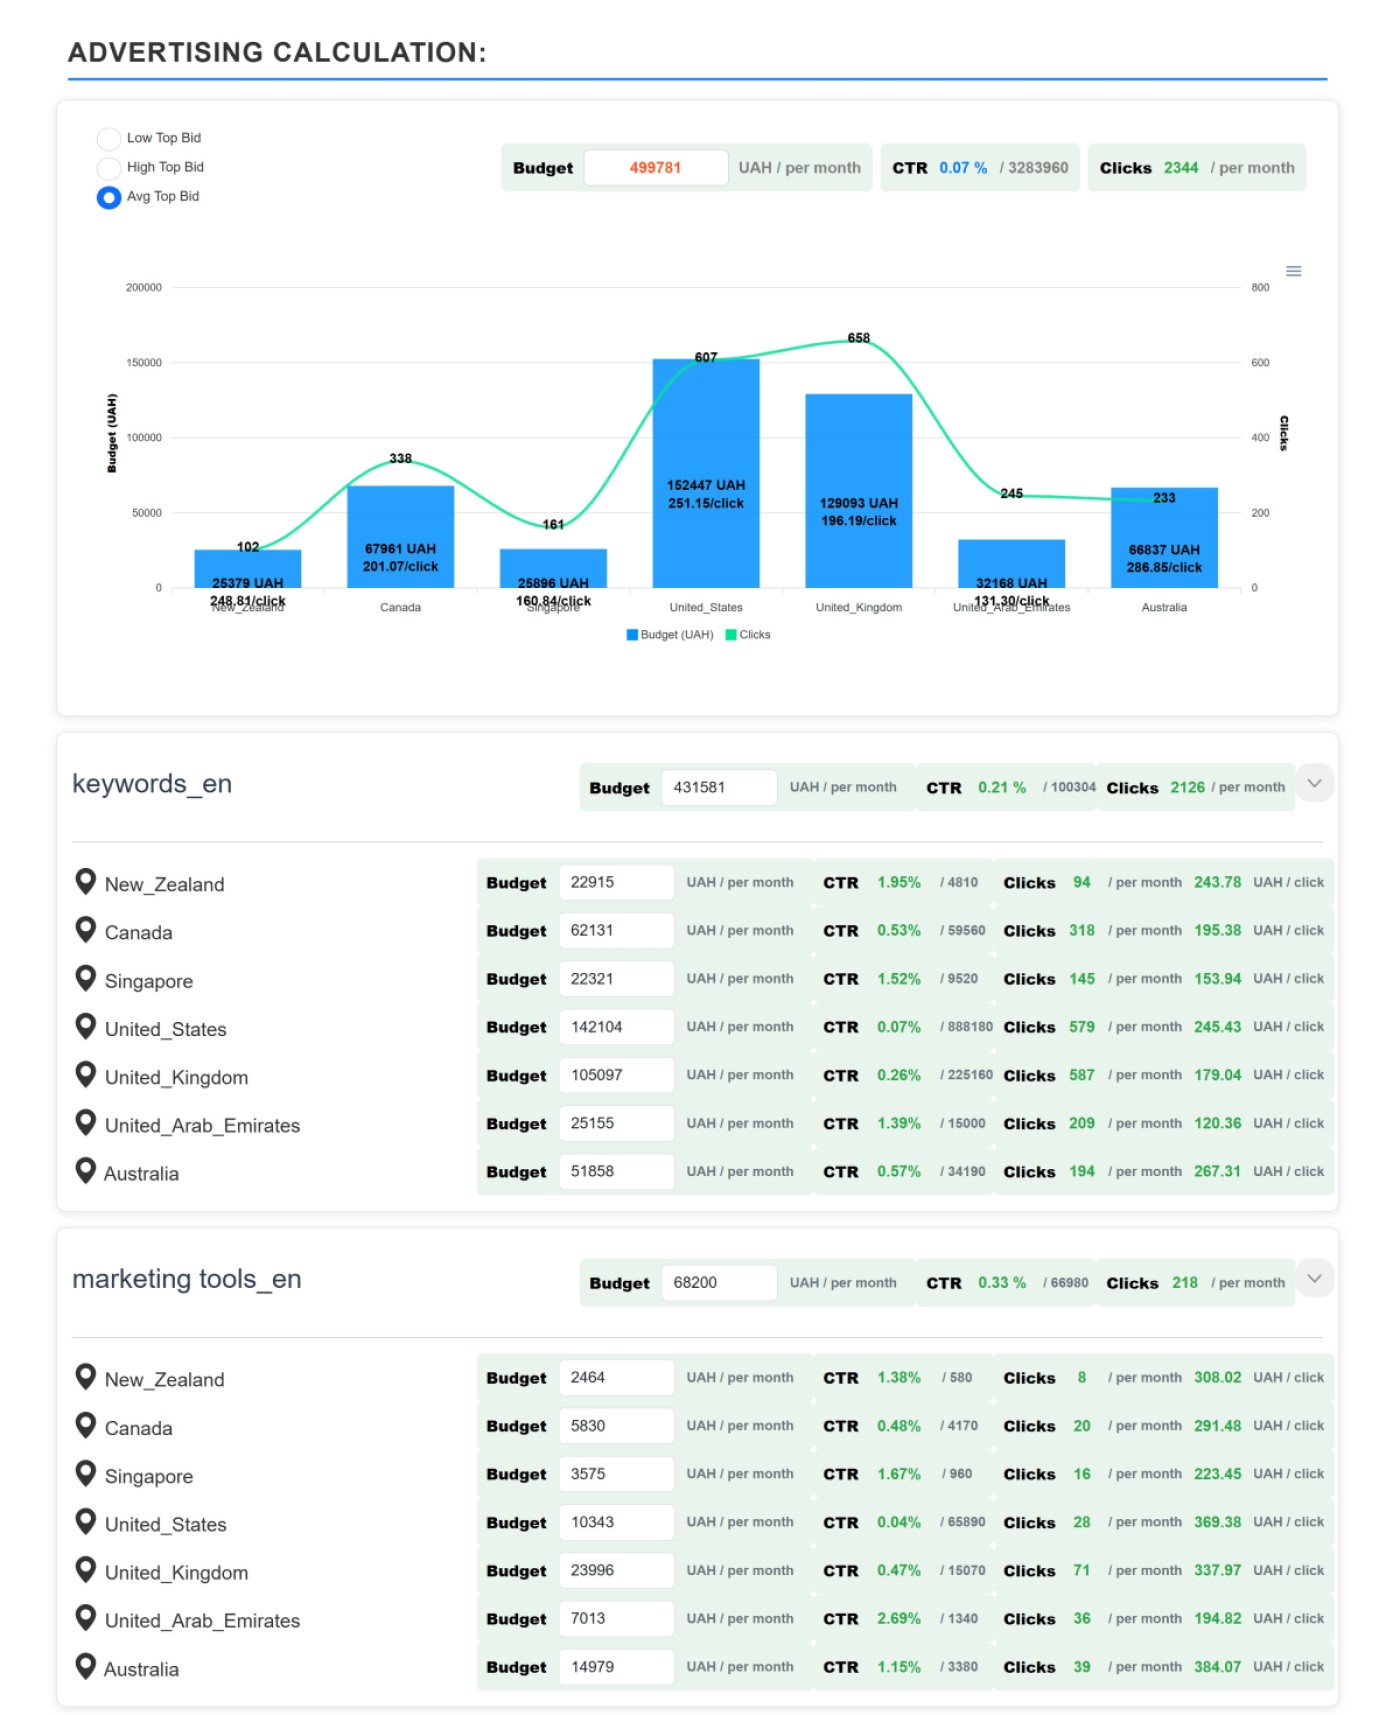Click the keywords_en group heading
This screenshot has height=1715, width=1400.
pos(152,784)
